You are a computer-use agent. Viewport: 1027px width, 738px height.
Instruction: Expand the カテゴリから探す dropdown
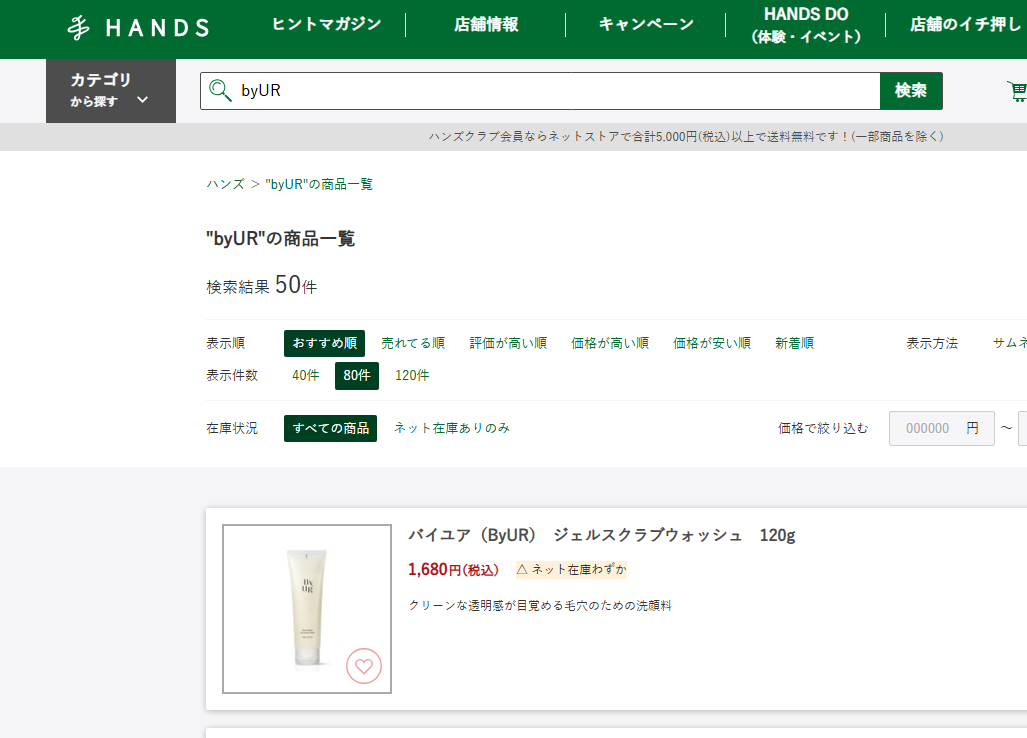111,90
